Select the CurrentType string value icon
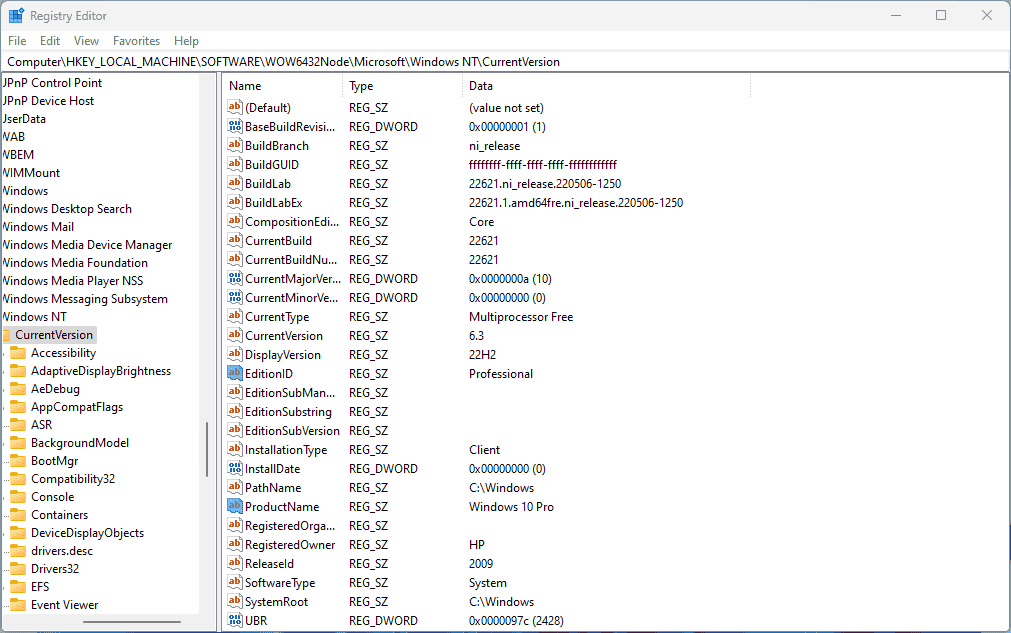 235,316
